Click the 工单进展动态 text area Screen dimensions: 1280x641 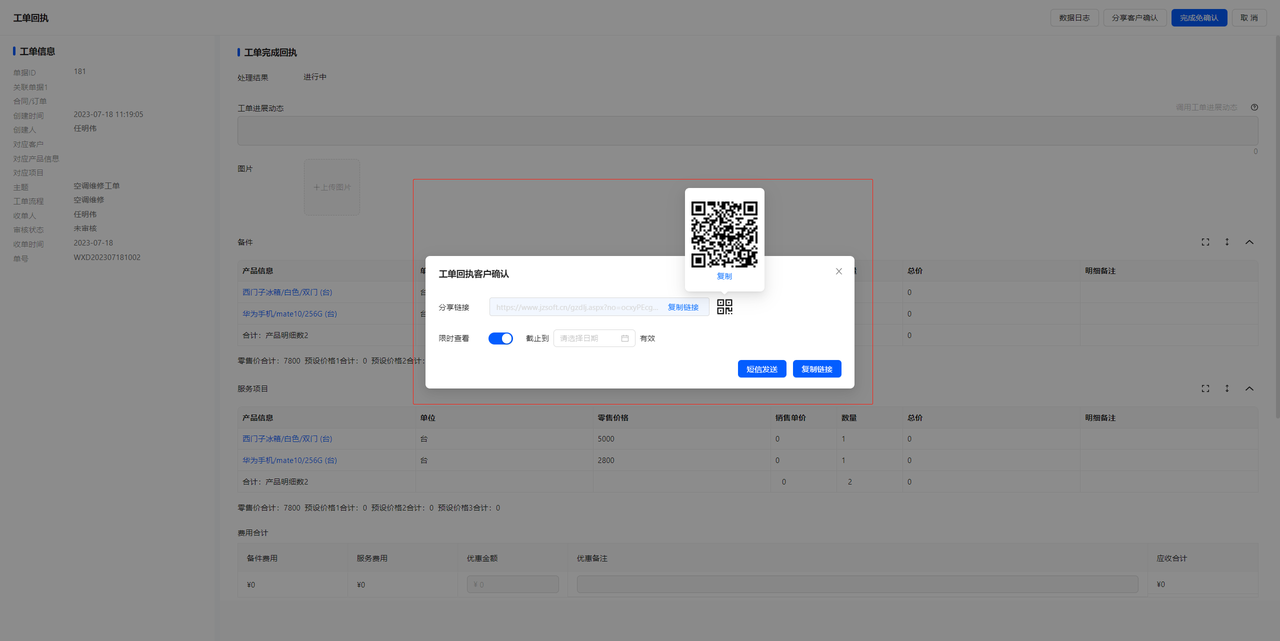click(x=747, y=131)
